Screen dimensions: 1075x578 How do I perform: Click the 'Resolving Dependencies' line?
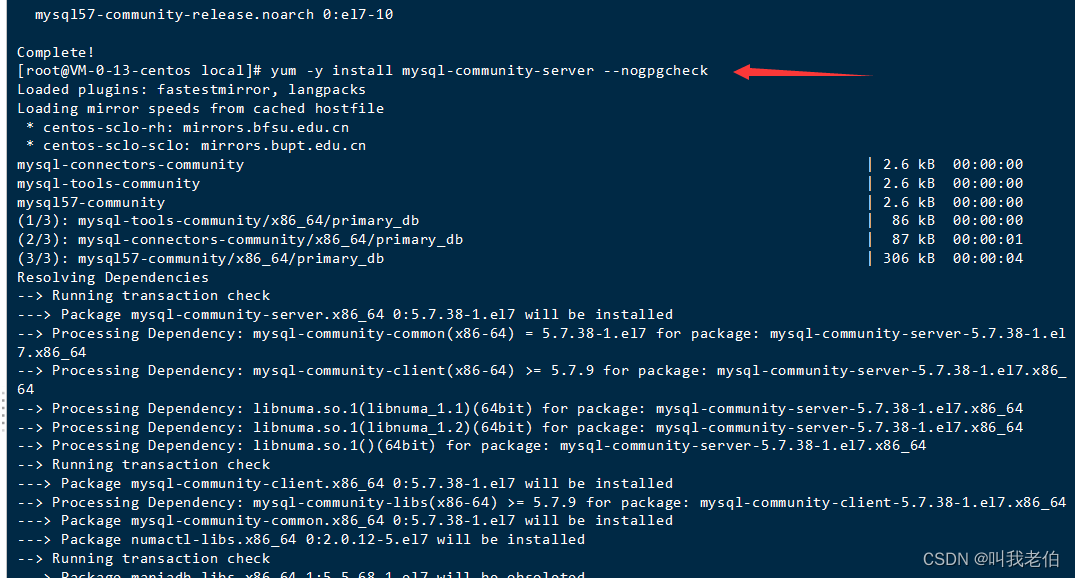[113, 277]
